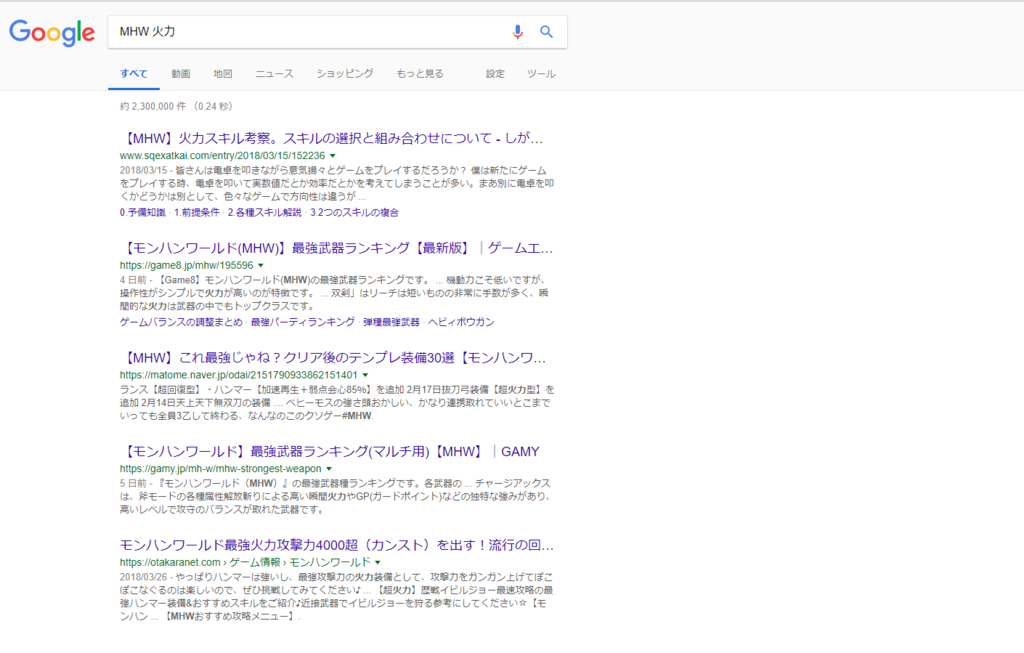Viewport: 1024px width, 653px height.
Task: Expand the もっと見る menu
Action: pos(420,74)
